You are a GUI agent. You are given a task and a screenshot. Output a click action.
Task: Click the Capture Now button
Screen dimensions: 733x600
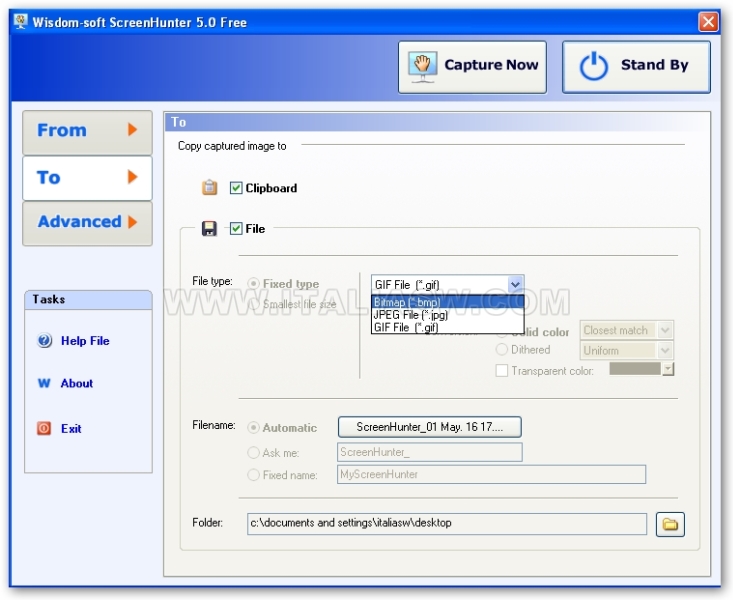(472, 67)
